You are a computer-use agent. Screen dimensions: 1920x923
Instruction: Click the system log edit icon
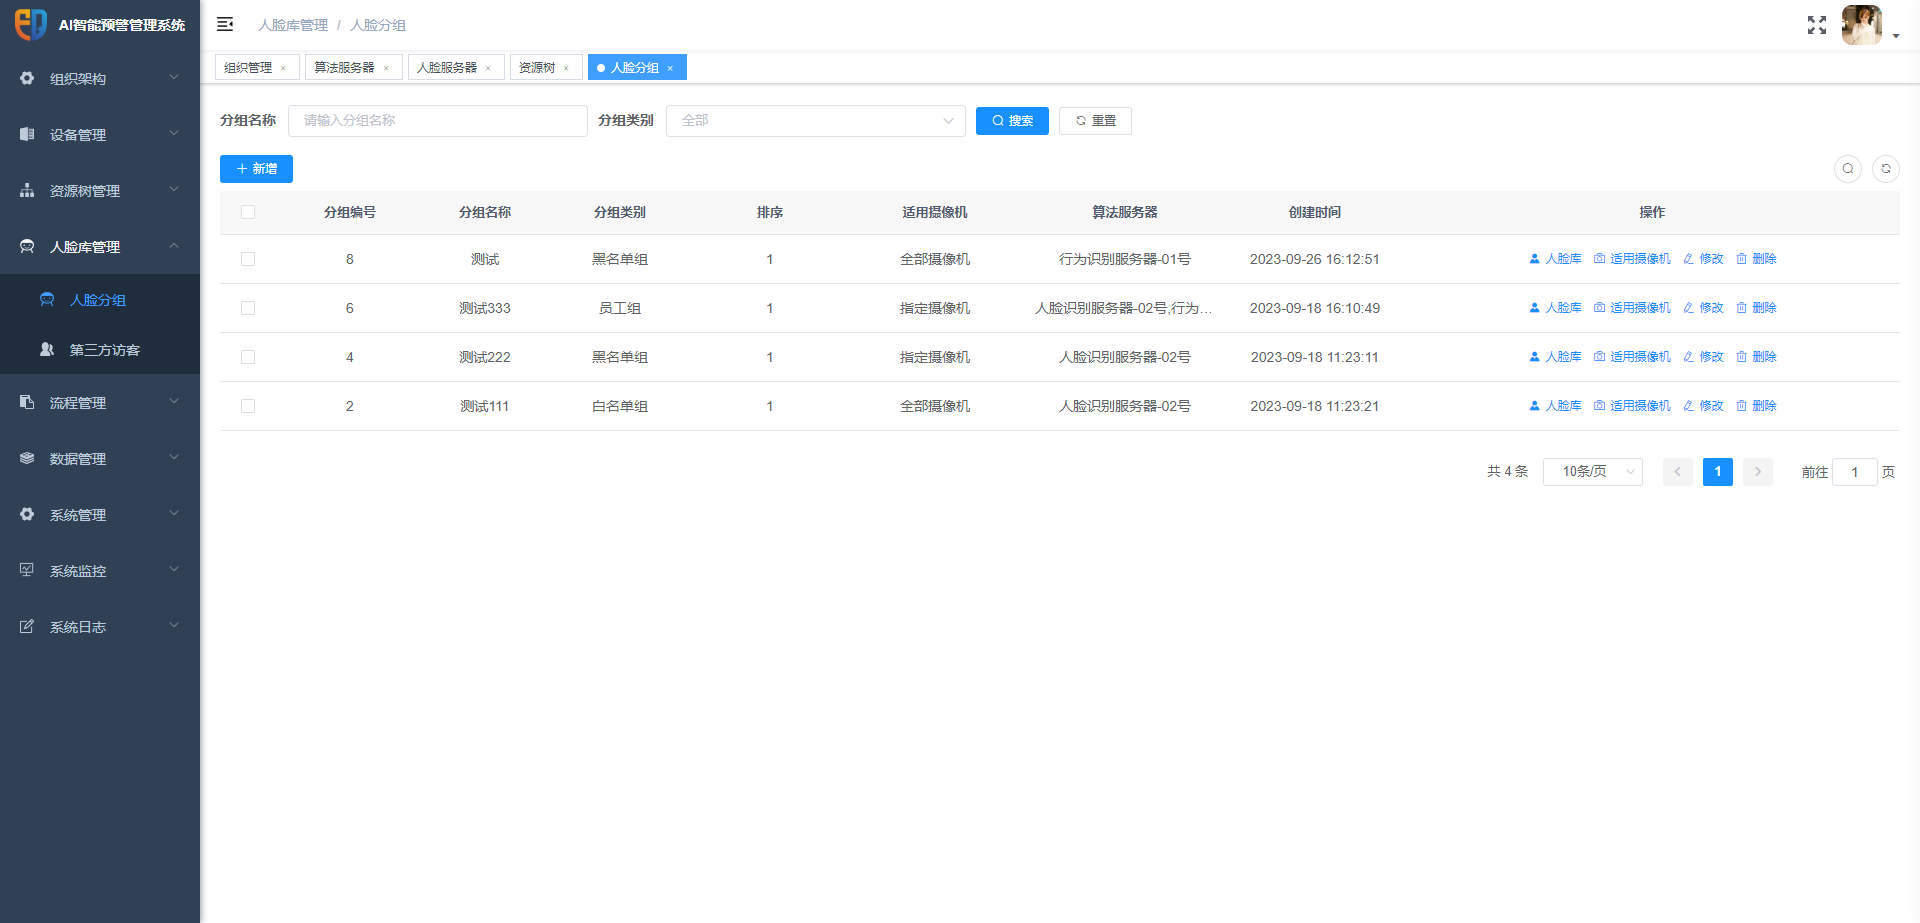pos(27,626)
